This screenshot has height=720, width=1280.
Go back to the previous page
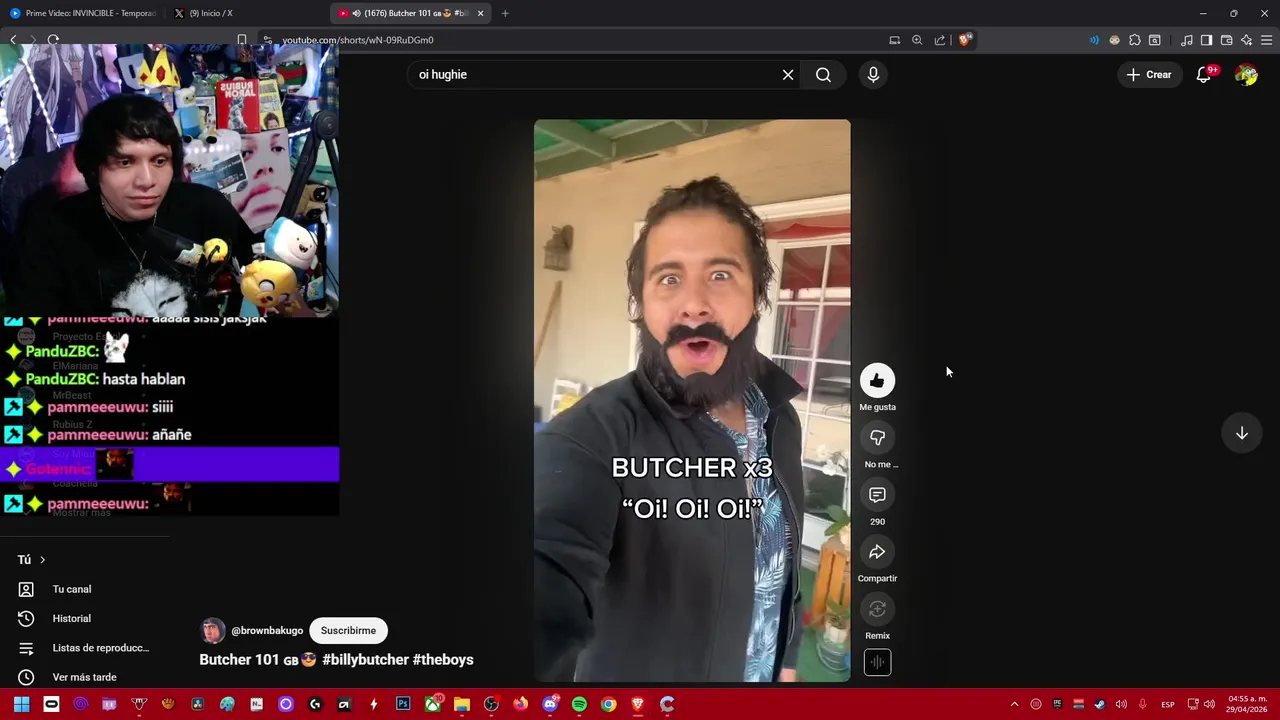[x=13, y=40]
